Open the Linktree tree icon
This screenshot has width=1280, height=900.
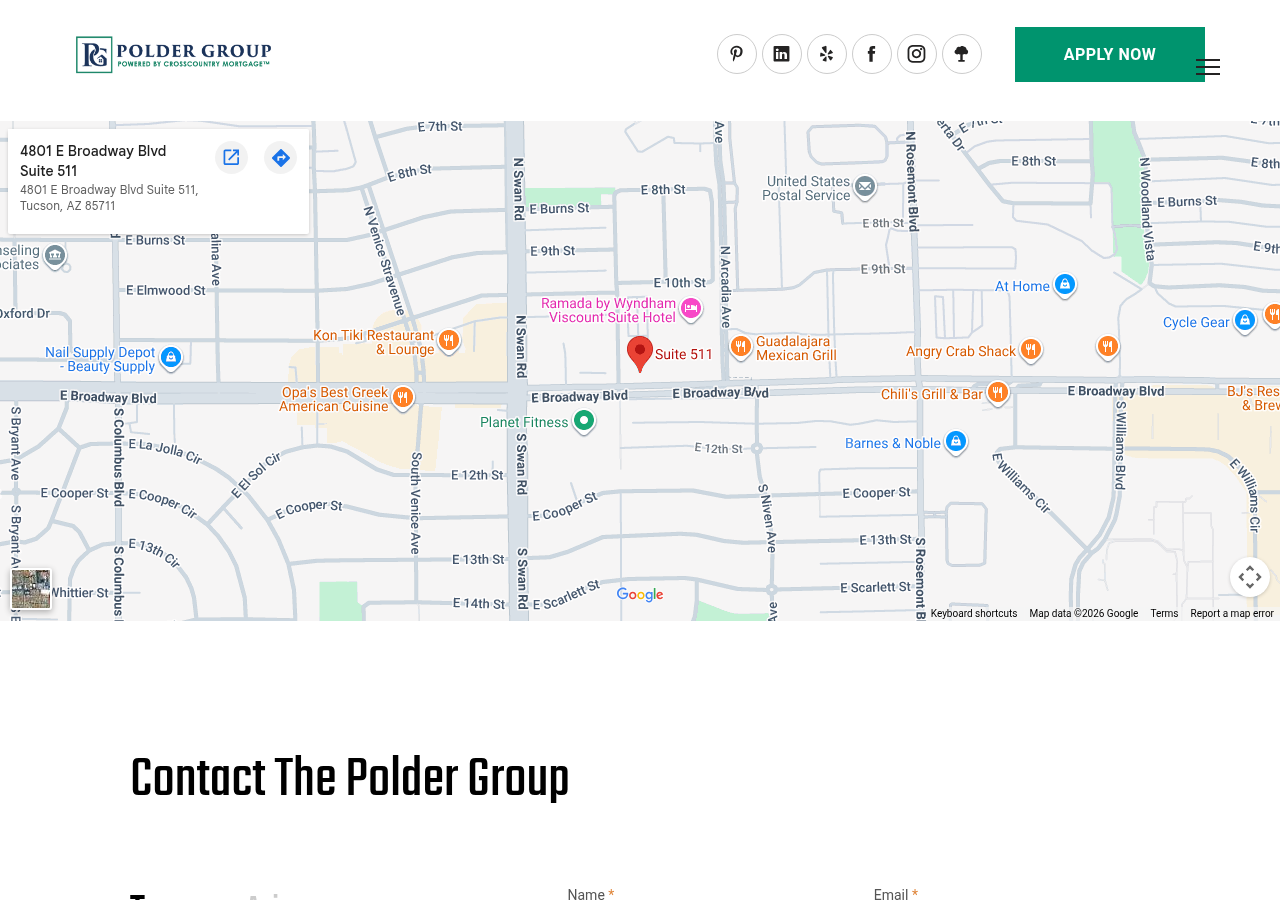tap(962, 54)
